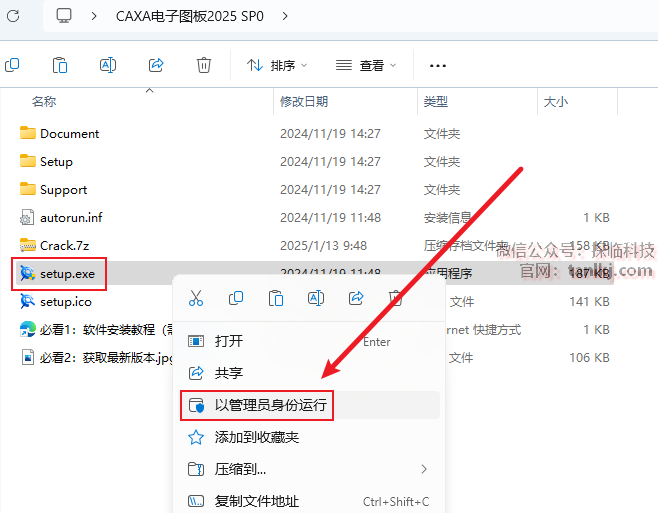
Task: Choose 共享 in context menu
Action: pyautogui.click(x=310, y=373)
